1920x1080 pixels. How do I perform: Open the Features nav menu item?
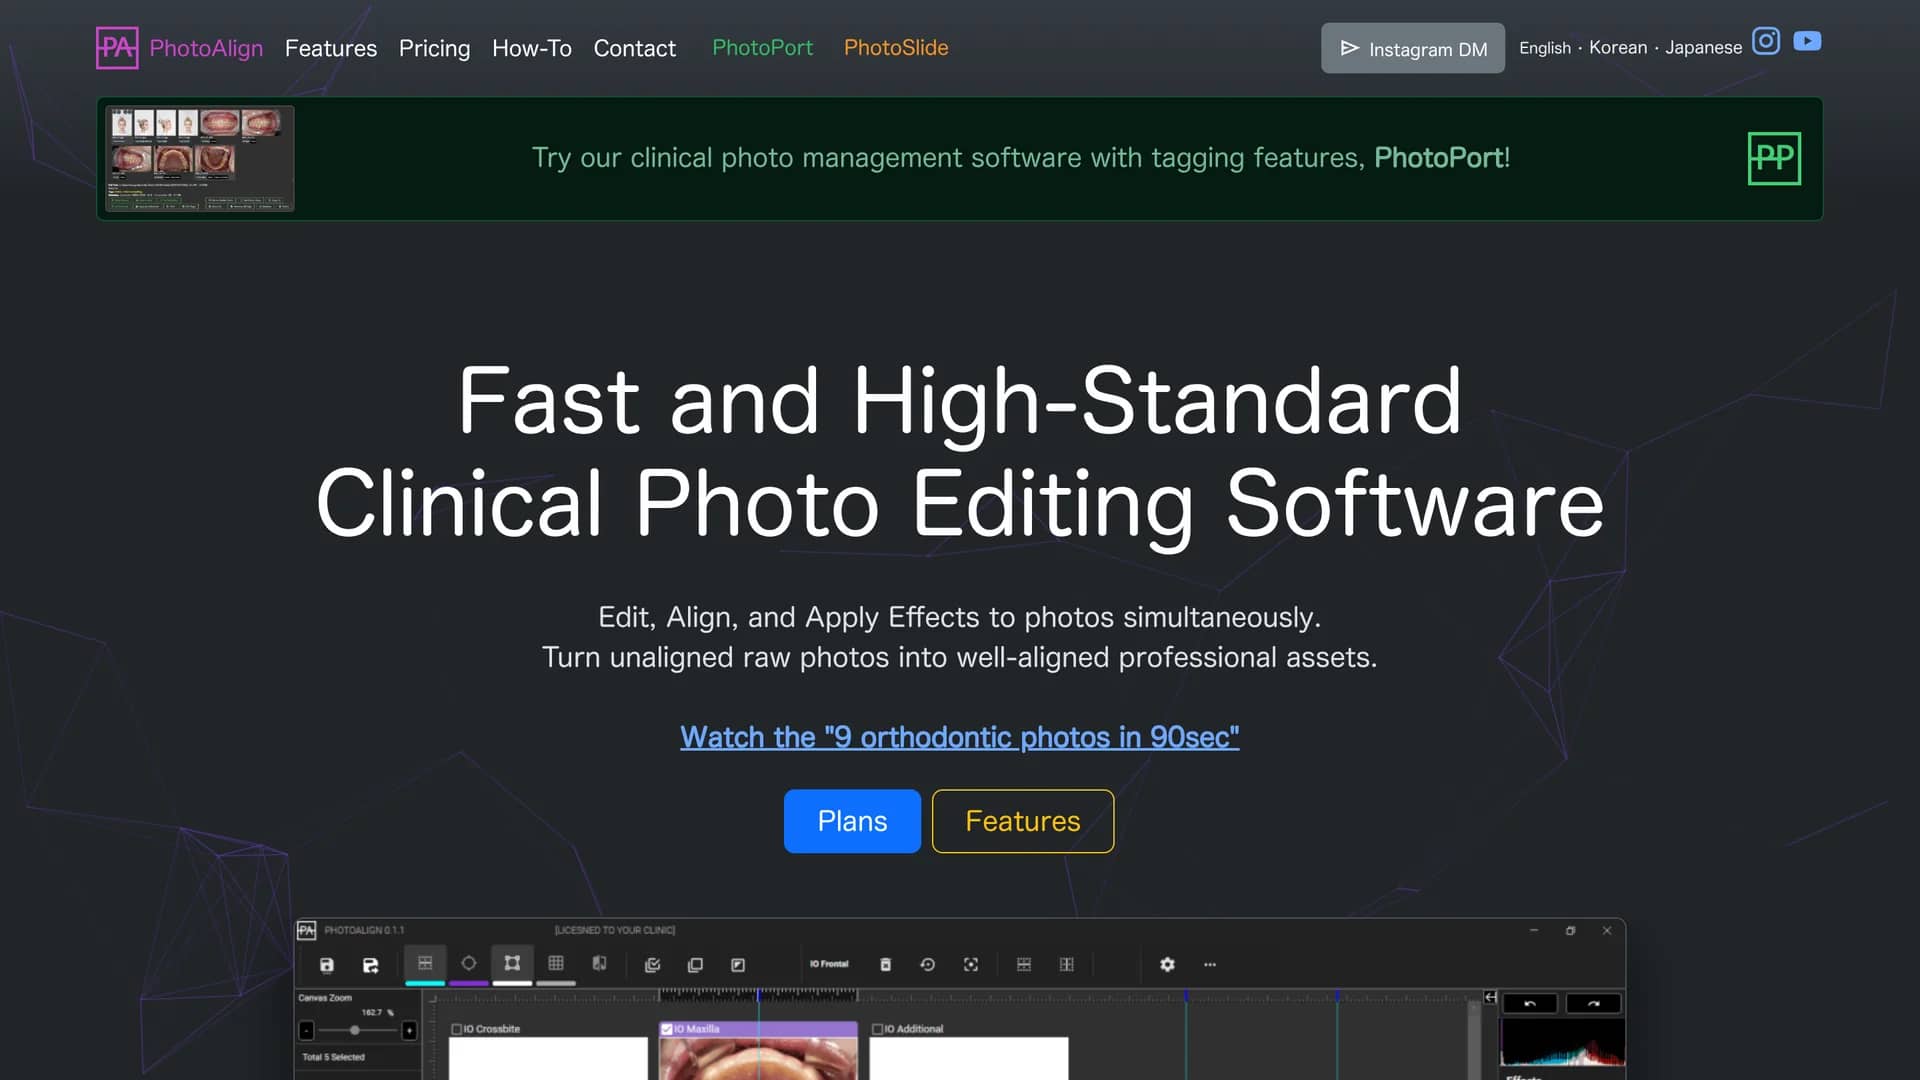(331, 48)
